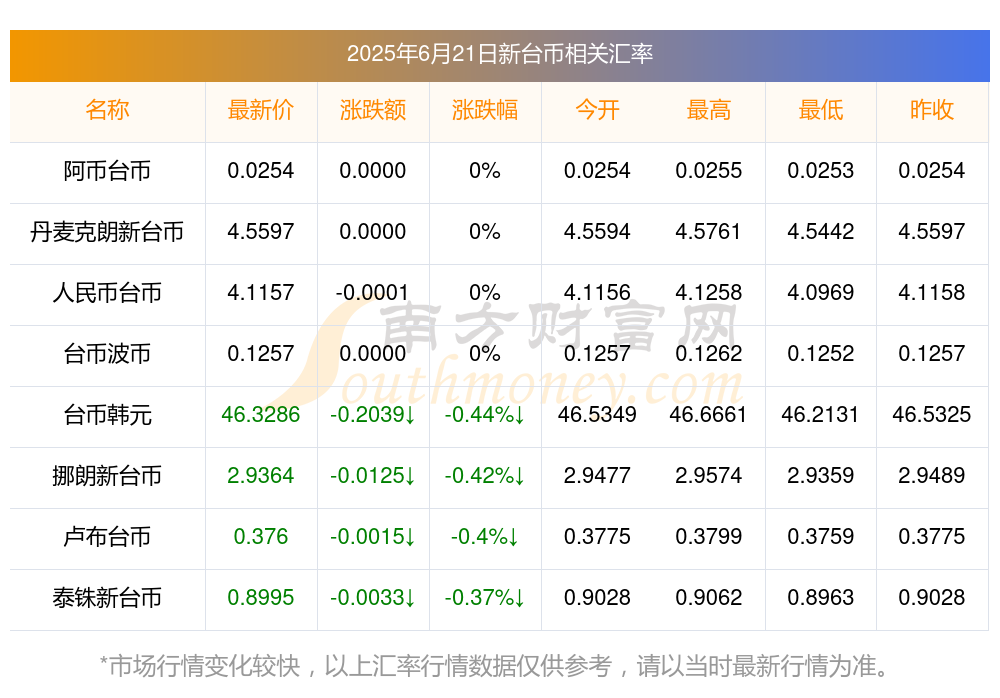Click the previous close 2.9489

click(x=932, y=476)
